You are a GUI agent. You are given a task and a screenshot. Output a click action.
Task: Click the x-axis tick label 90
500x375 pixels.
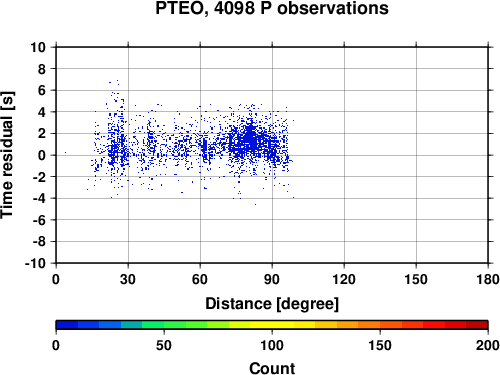272,279
